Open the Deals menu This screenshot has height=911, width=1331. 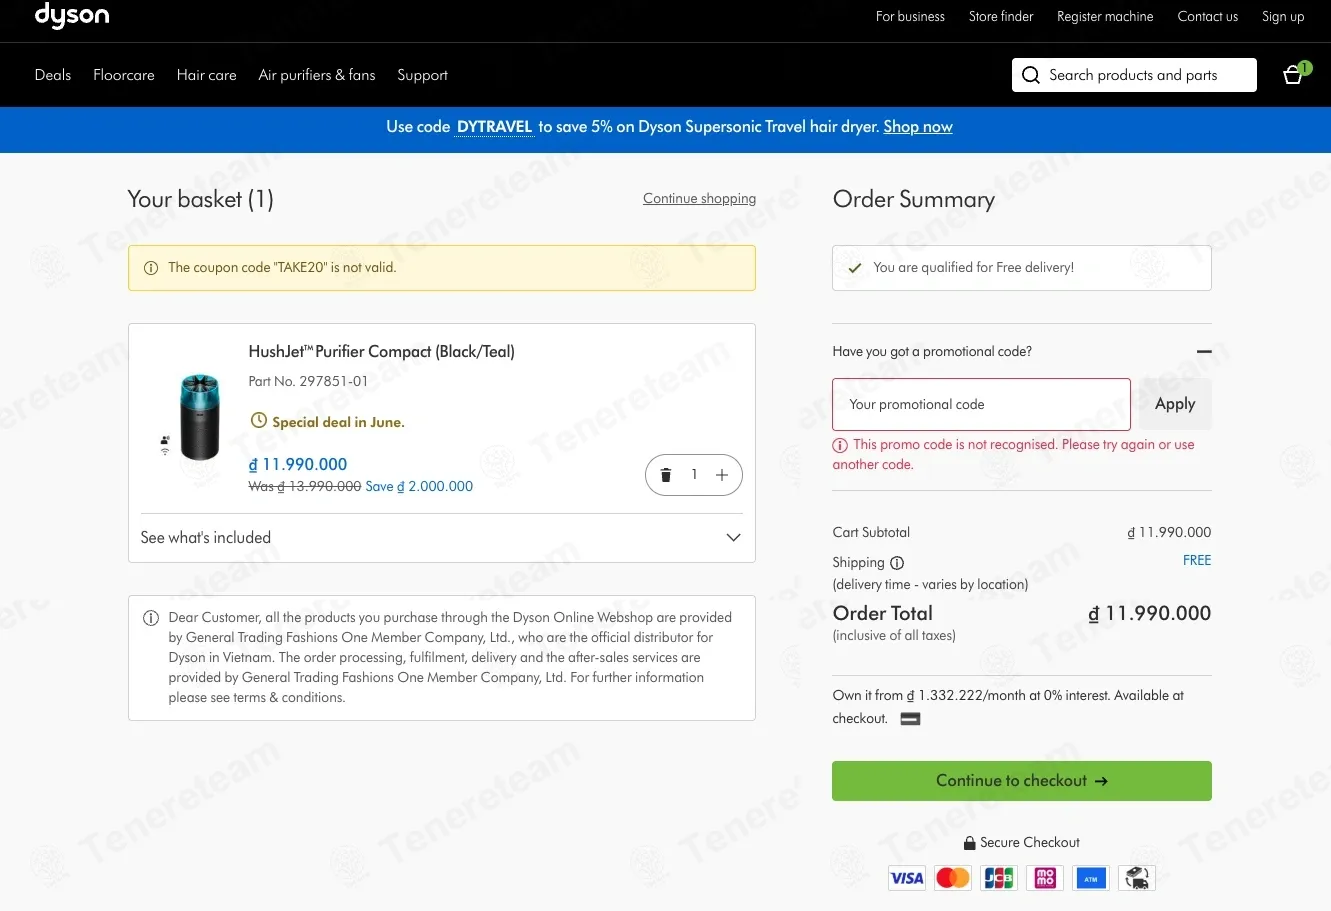pyautogui.click(x=53, y=75)
